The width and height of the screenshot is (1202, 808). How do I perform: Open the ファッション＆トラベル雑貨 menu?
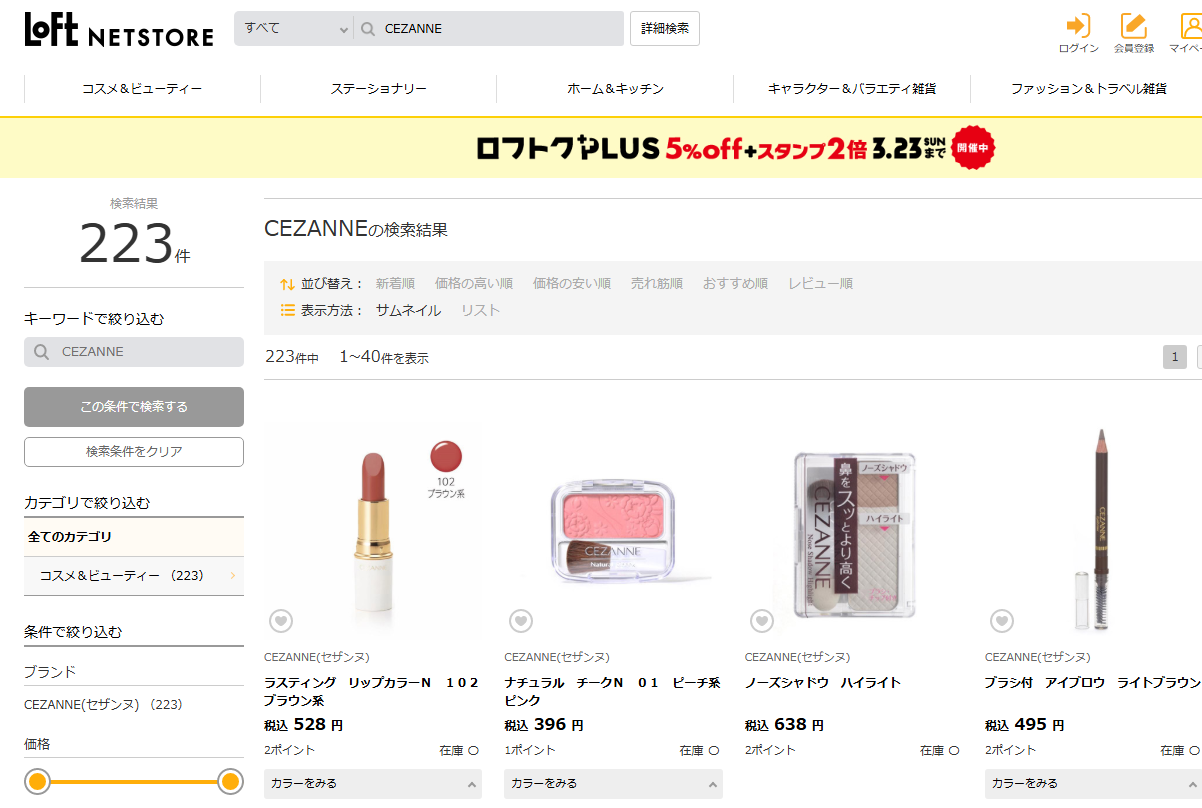tap(1088, 89)
